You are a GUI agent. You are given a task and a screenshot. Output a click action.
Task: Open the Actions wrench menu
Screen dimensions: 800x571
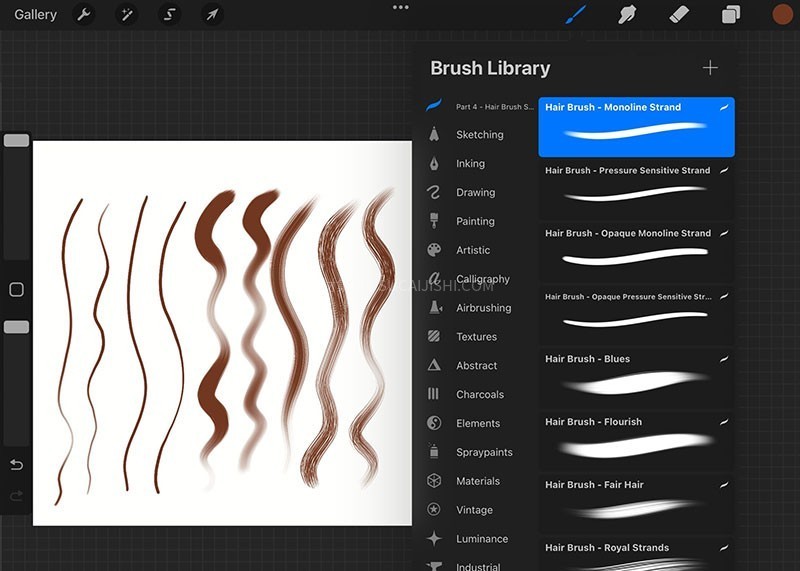tap(84, 15)
